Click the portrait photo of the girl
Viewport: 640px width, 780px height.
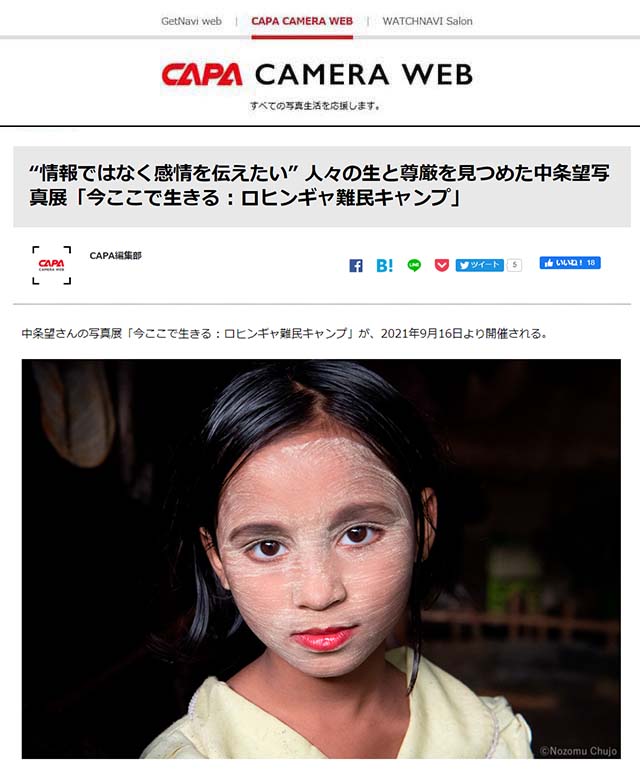pyautogui.click(x=321, y=559)
